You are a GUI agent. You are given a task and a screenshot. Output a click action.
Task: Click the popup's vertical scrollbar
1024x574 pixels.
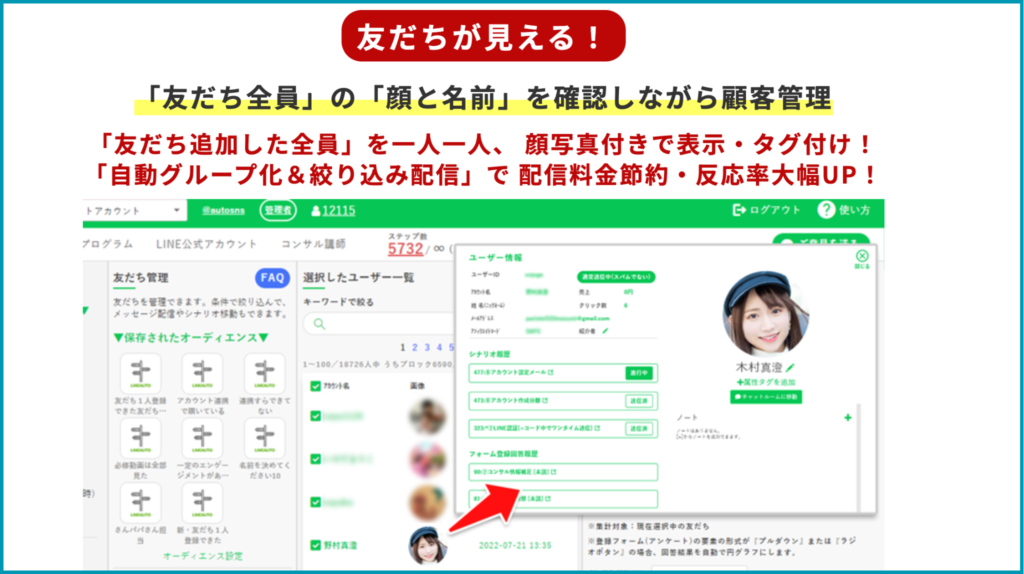click(858, 457)
